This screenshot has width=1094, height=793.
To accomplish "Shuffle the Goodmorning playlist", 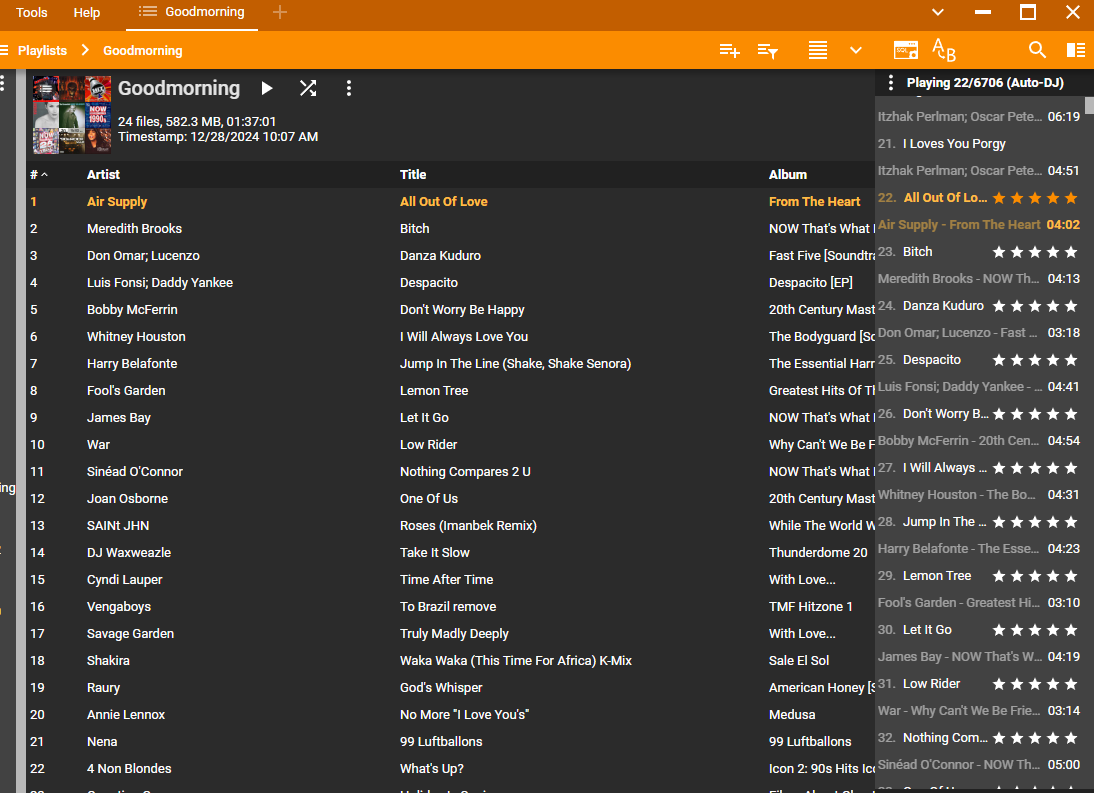I will pyautogui.click(x=308, y=88).
